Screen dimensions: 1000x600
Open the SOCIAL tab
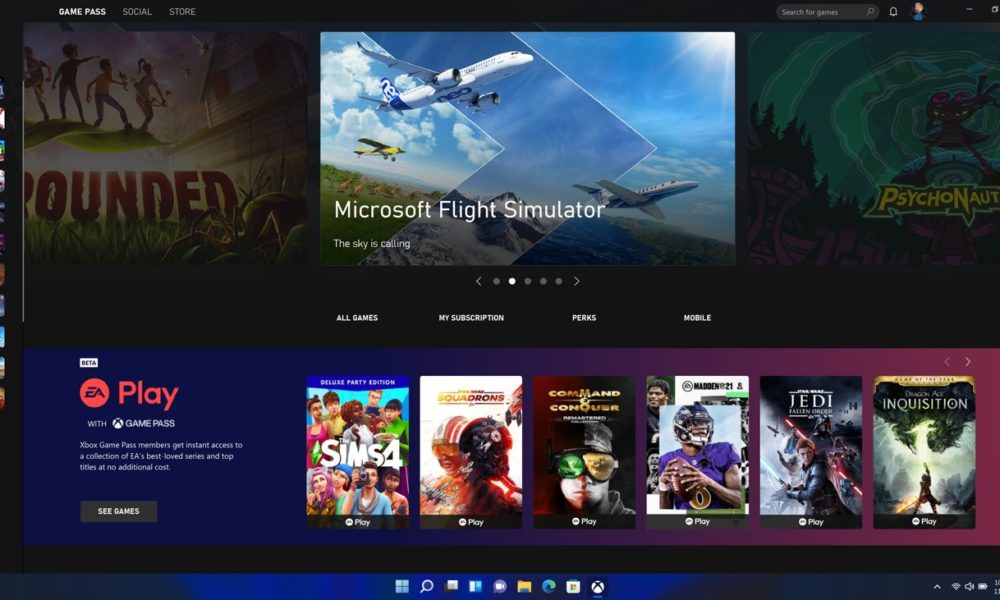pos(137,11)
